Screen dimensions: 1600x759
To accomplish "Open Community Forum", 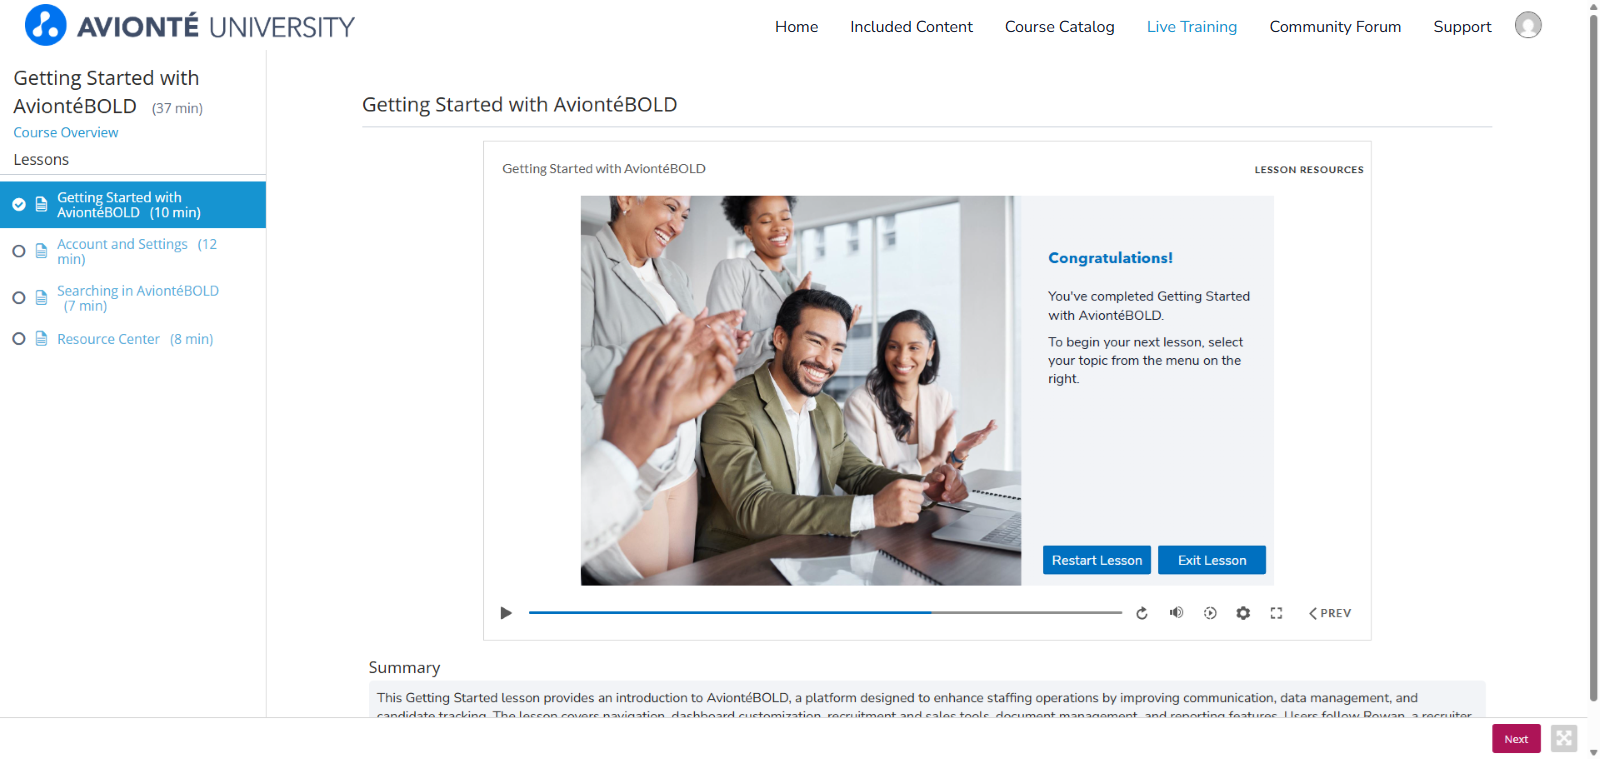I will (1335, 27).
